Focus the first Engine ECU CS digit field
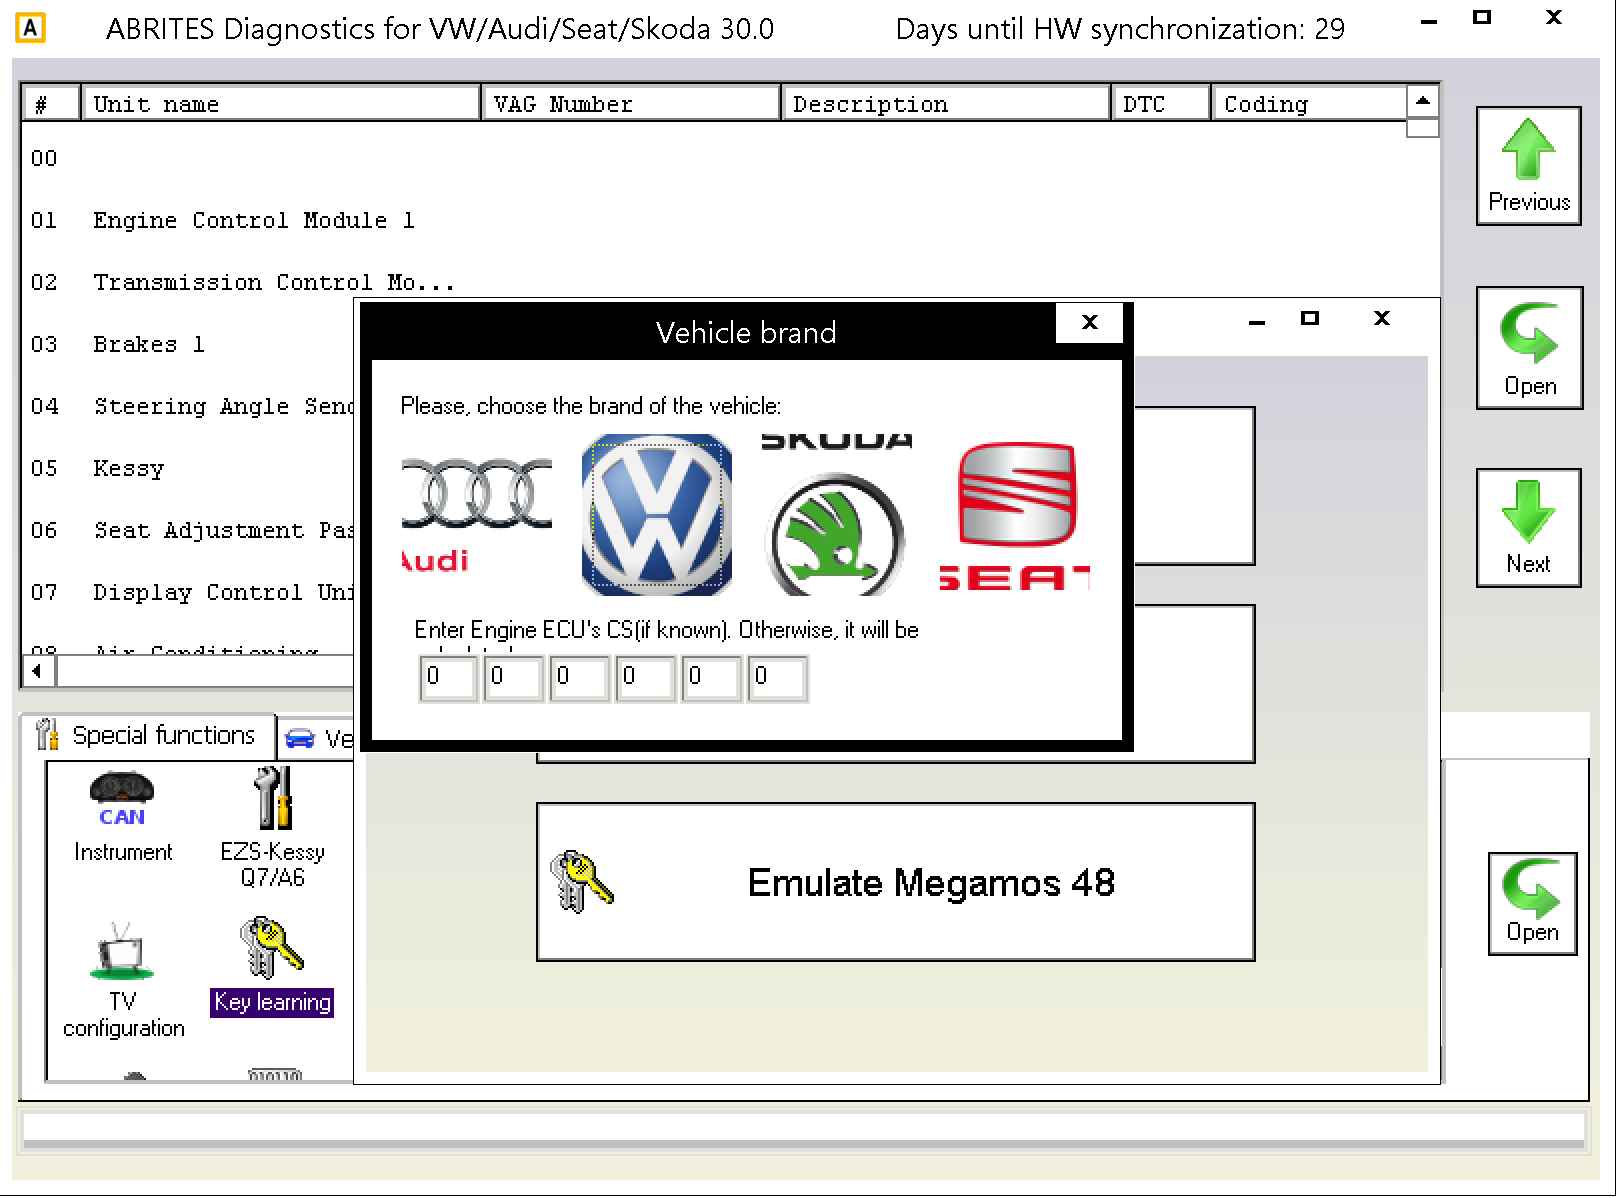The image size is (1616, 1198). (447, 678)
